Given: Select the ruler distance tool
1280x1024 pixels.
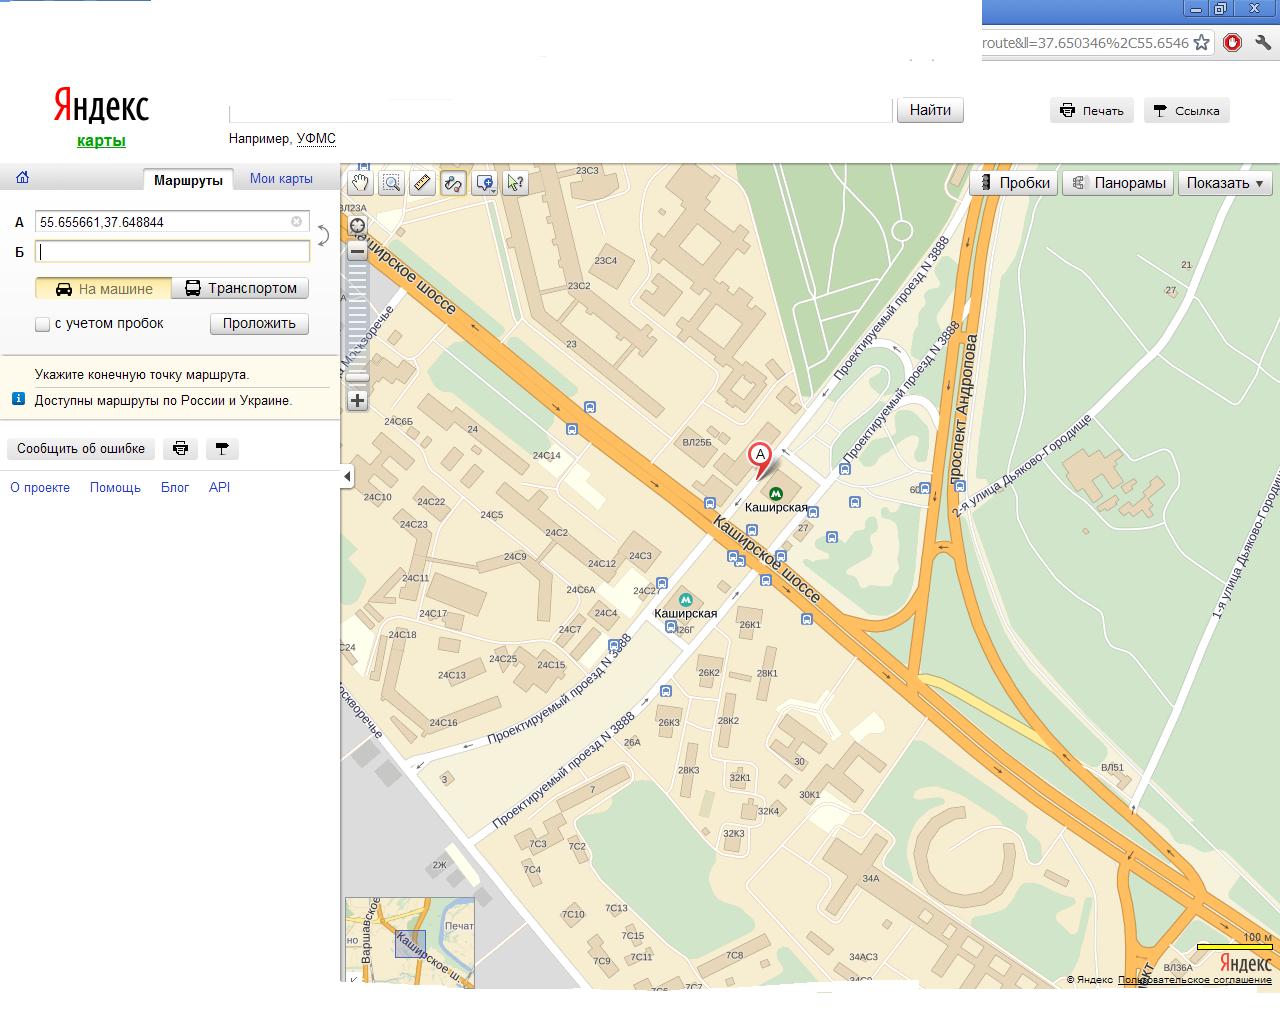Looking at the screenshot, I should pos(422,183).
